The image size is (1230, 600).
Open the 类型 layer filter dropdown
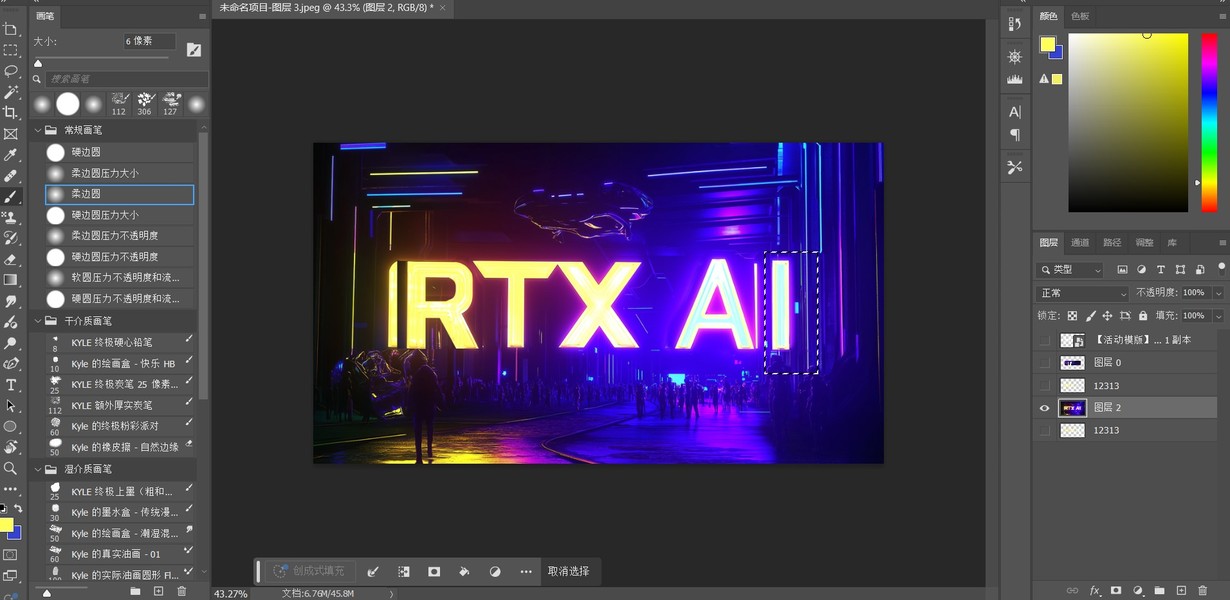point(1071,270)
